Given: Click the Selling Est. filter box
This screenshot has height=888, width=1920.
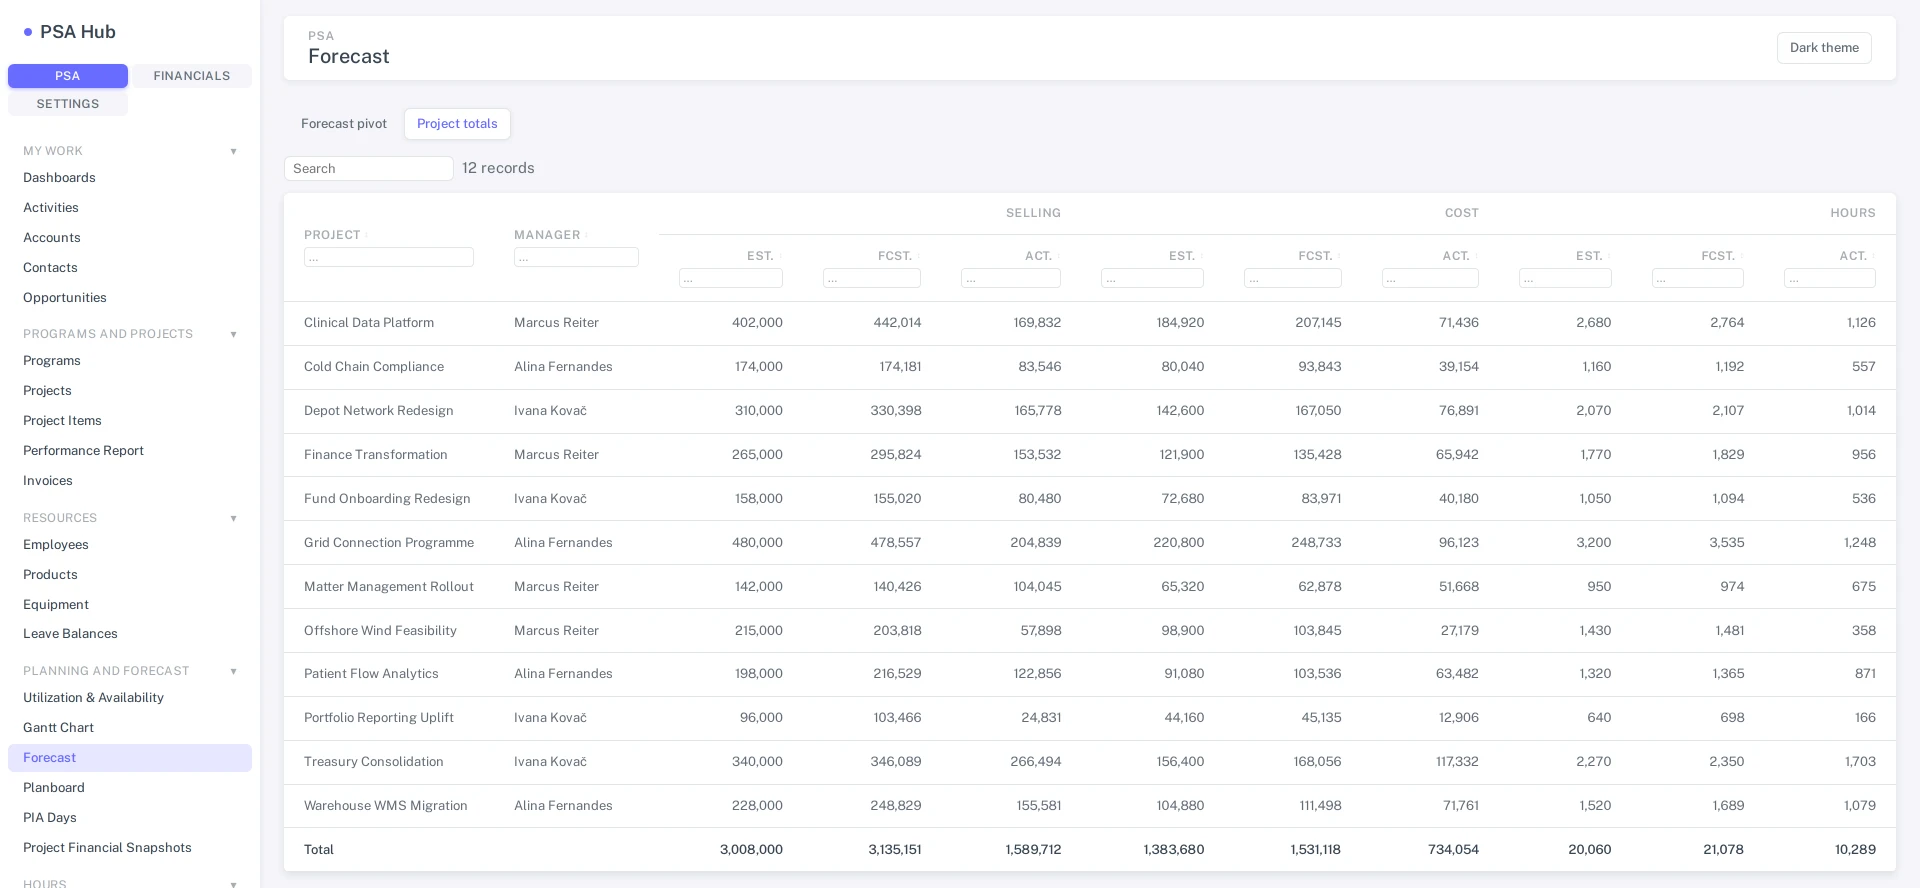Looking at the screenshot, I should [x=731, y=279].
